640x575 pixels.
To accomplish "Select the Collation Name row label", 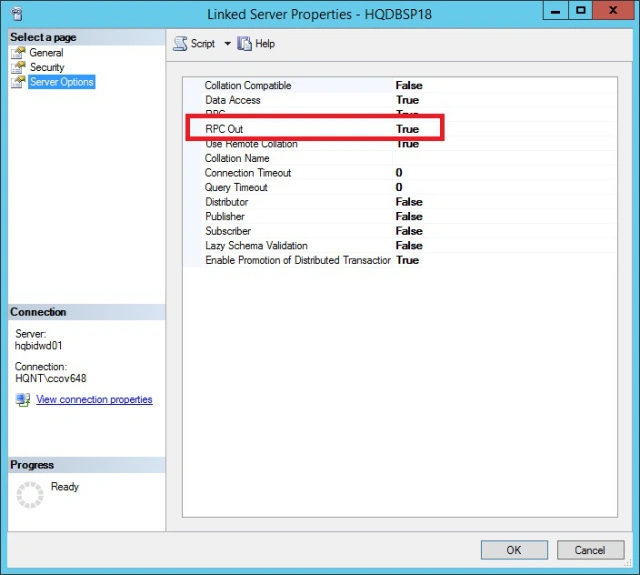I will pos(237,158).
